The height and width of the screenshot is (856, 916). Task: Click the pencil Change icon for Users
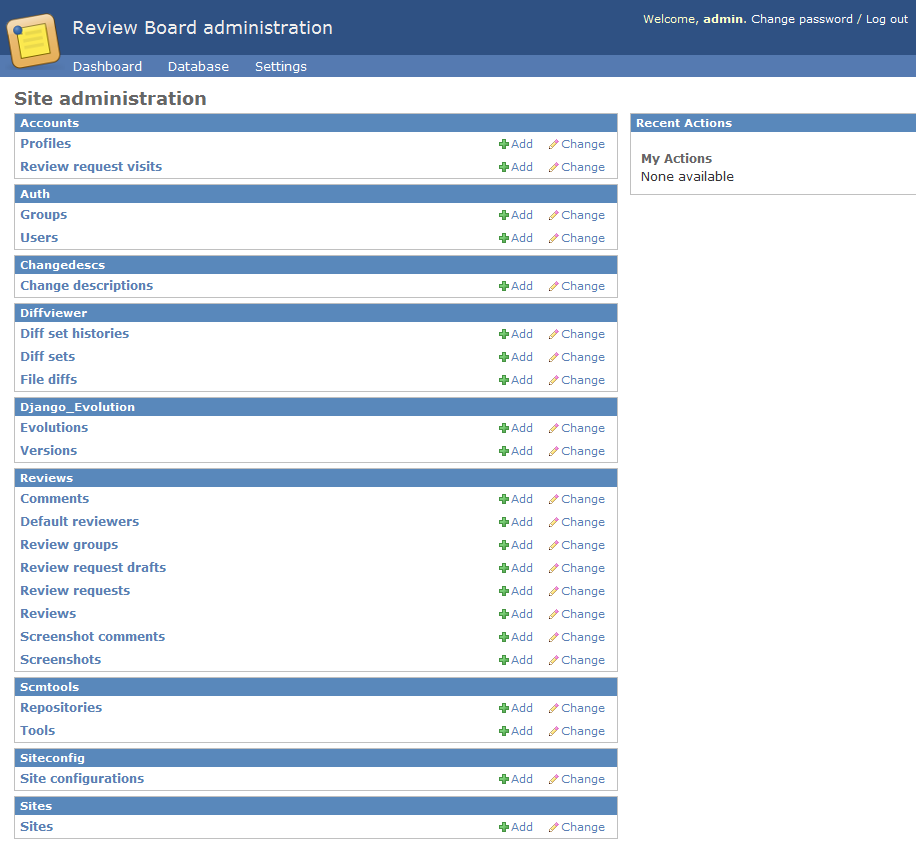pos(554,238)
